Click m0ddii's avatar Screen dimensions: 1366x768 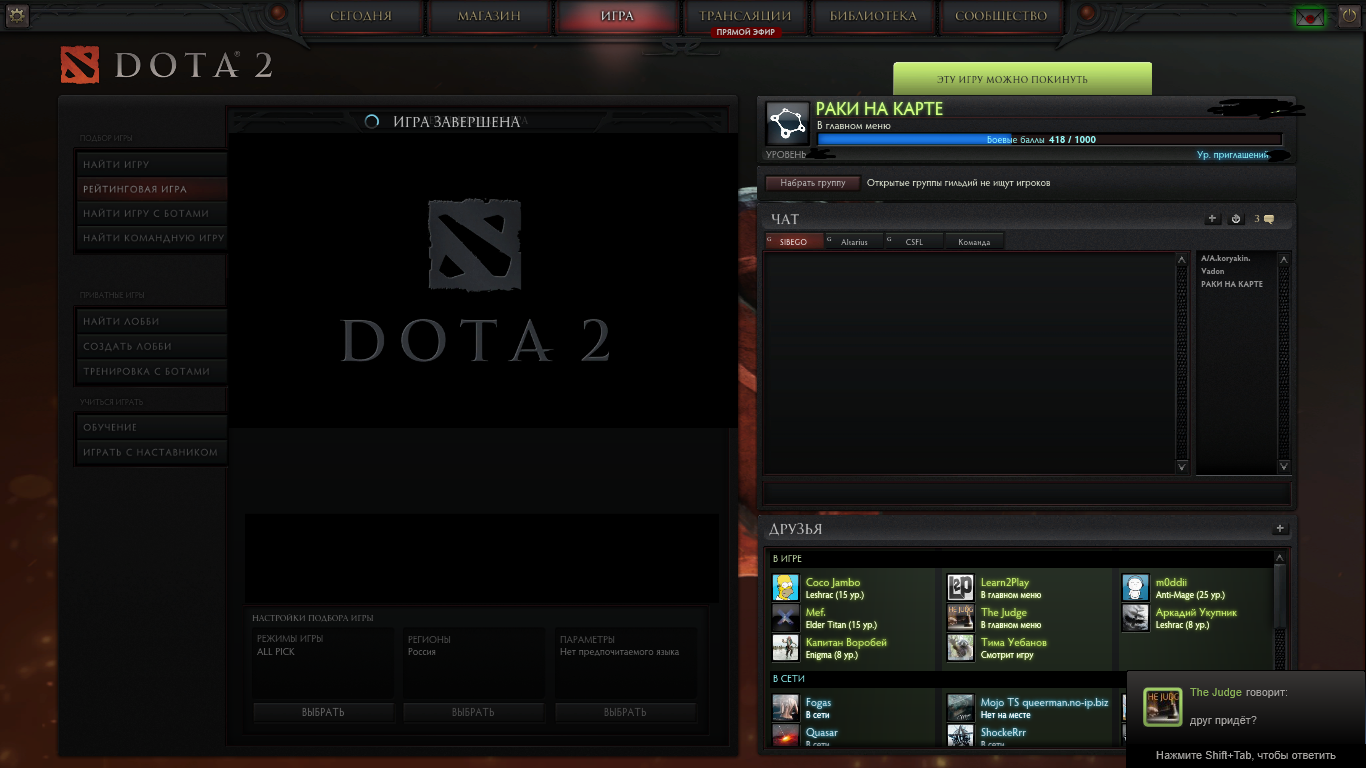pyautogui.click(x=1135, y=588)
